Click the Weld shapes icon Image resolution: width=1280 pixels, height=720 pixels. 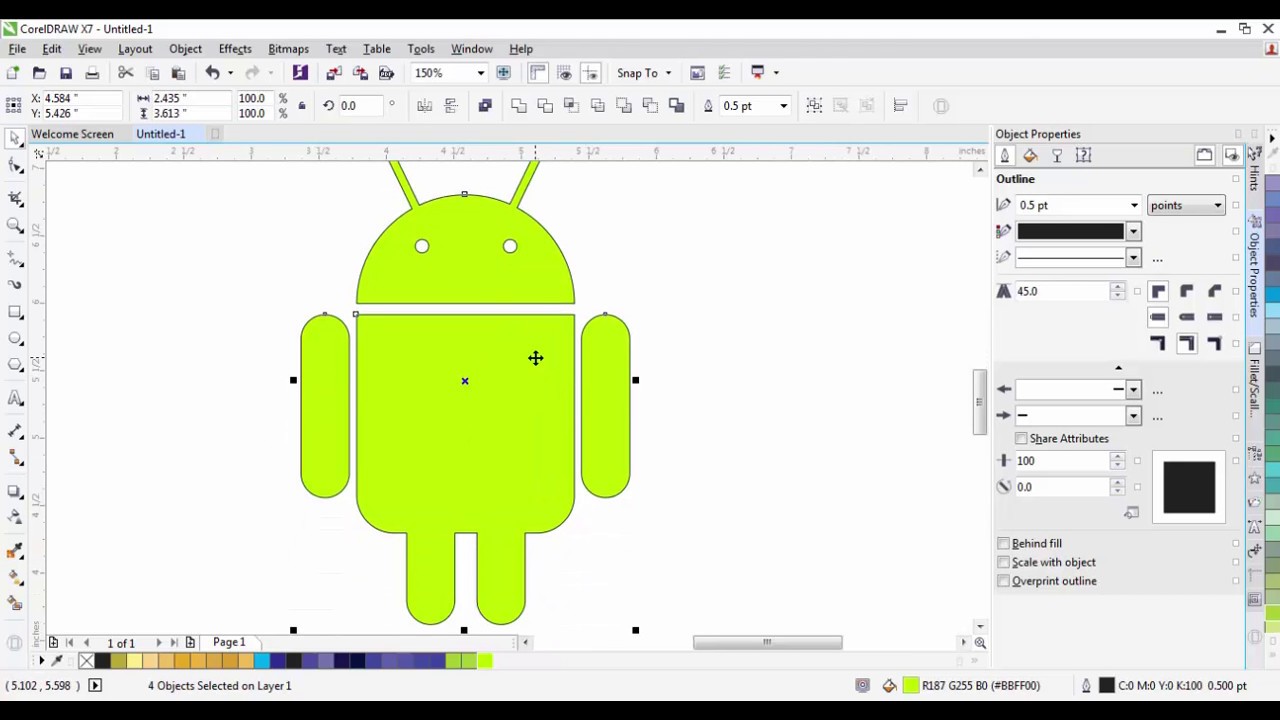coord(519,106)
